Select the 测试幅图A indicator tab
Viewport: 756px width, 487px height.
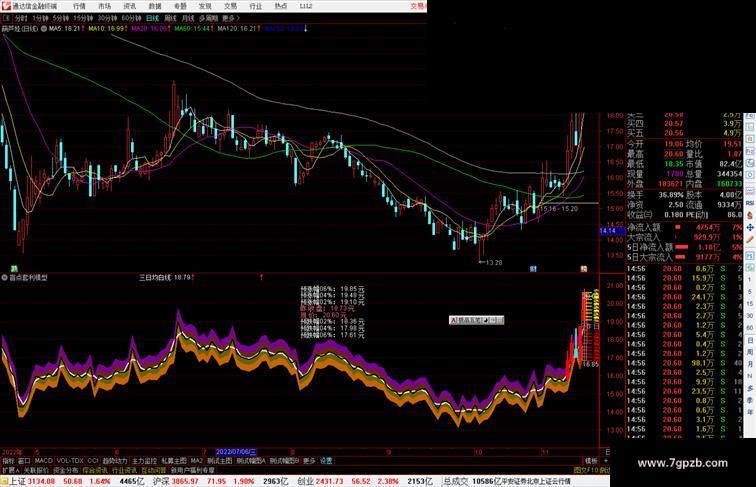coord(251,460)
